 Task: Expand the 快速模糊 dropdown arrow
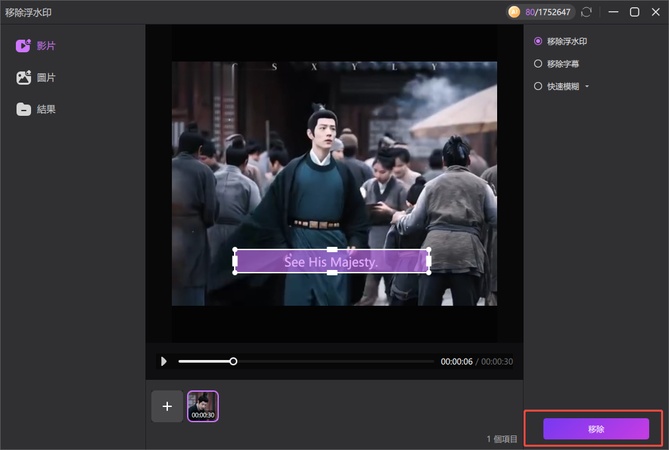(x=587, y=87)
